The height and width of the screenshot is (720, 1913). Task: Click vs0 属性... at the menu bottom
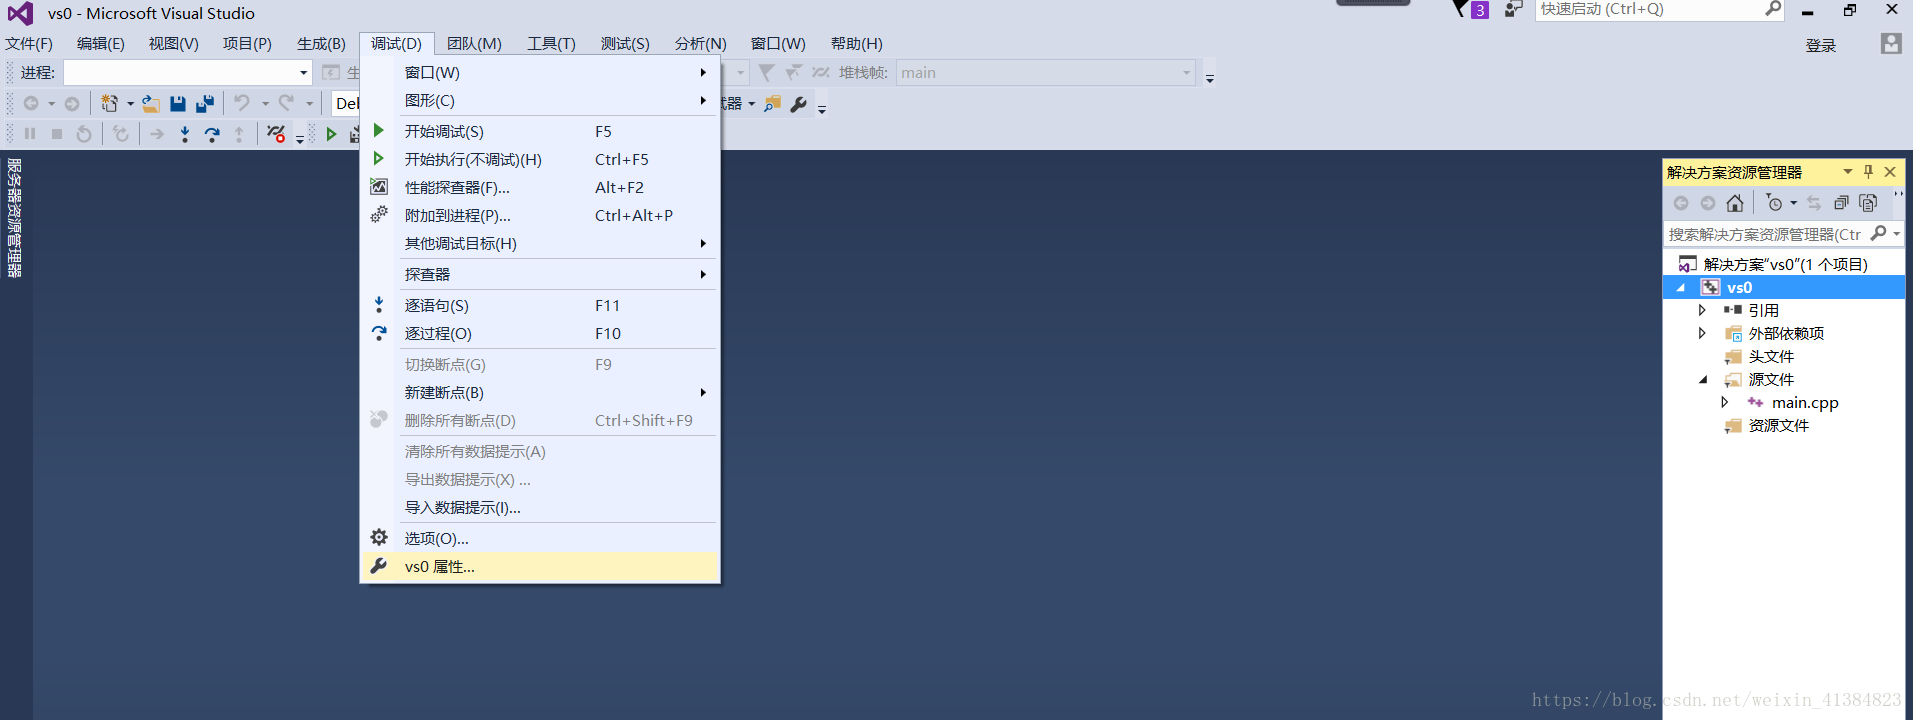point(540,566)
